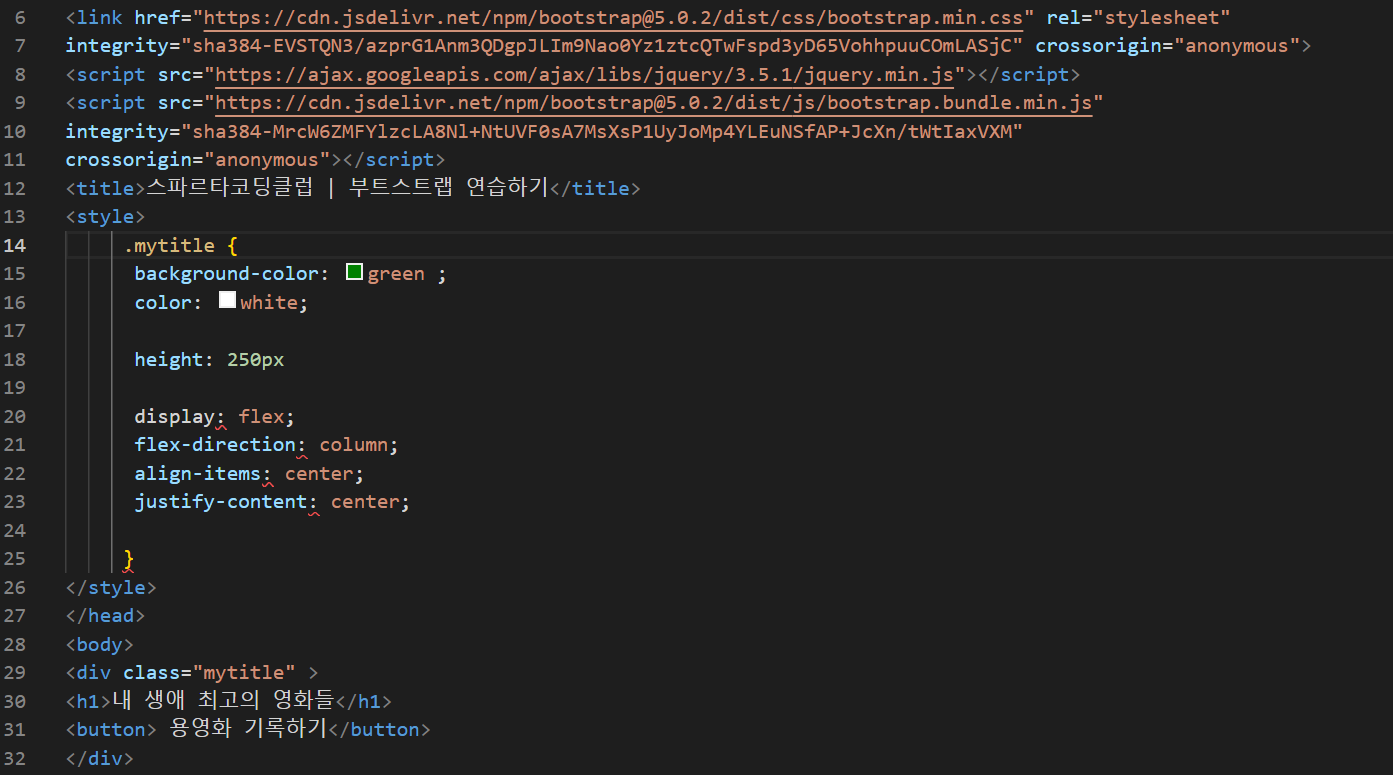Screen dimensions: 1393x775
Task: Click the closing brace on line 25
Action: [129, 558]
